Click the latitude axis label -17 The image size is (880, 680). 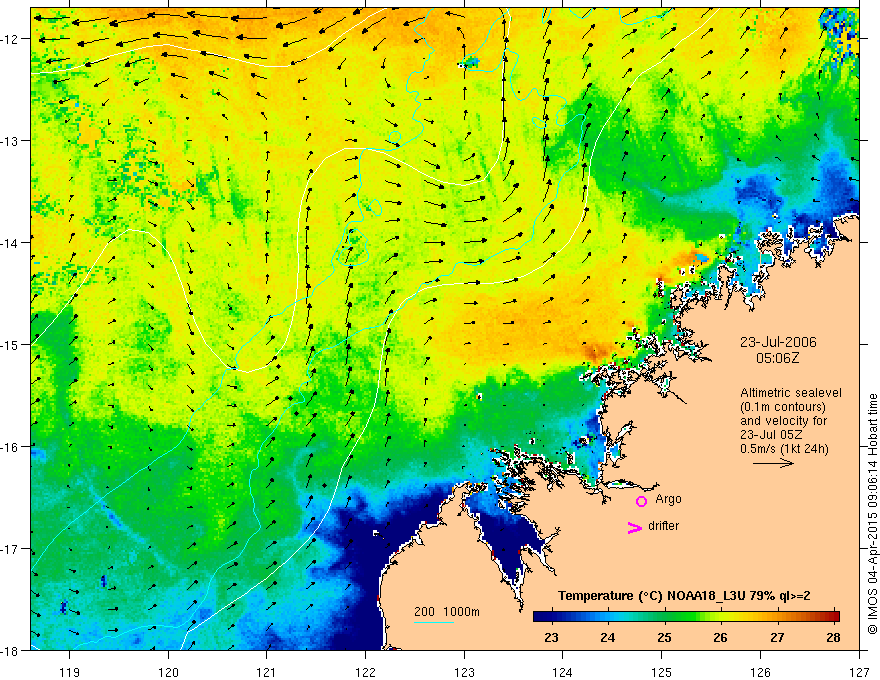pyautogui.click(x=9, y=549)
